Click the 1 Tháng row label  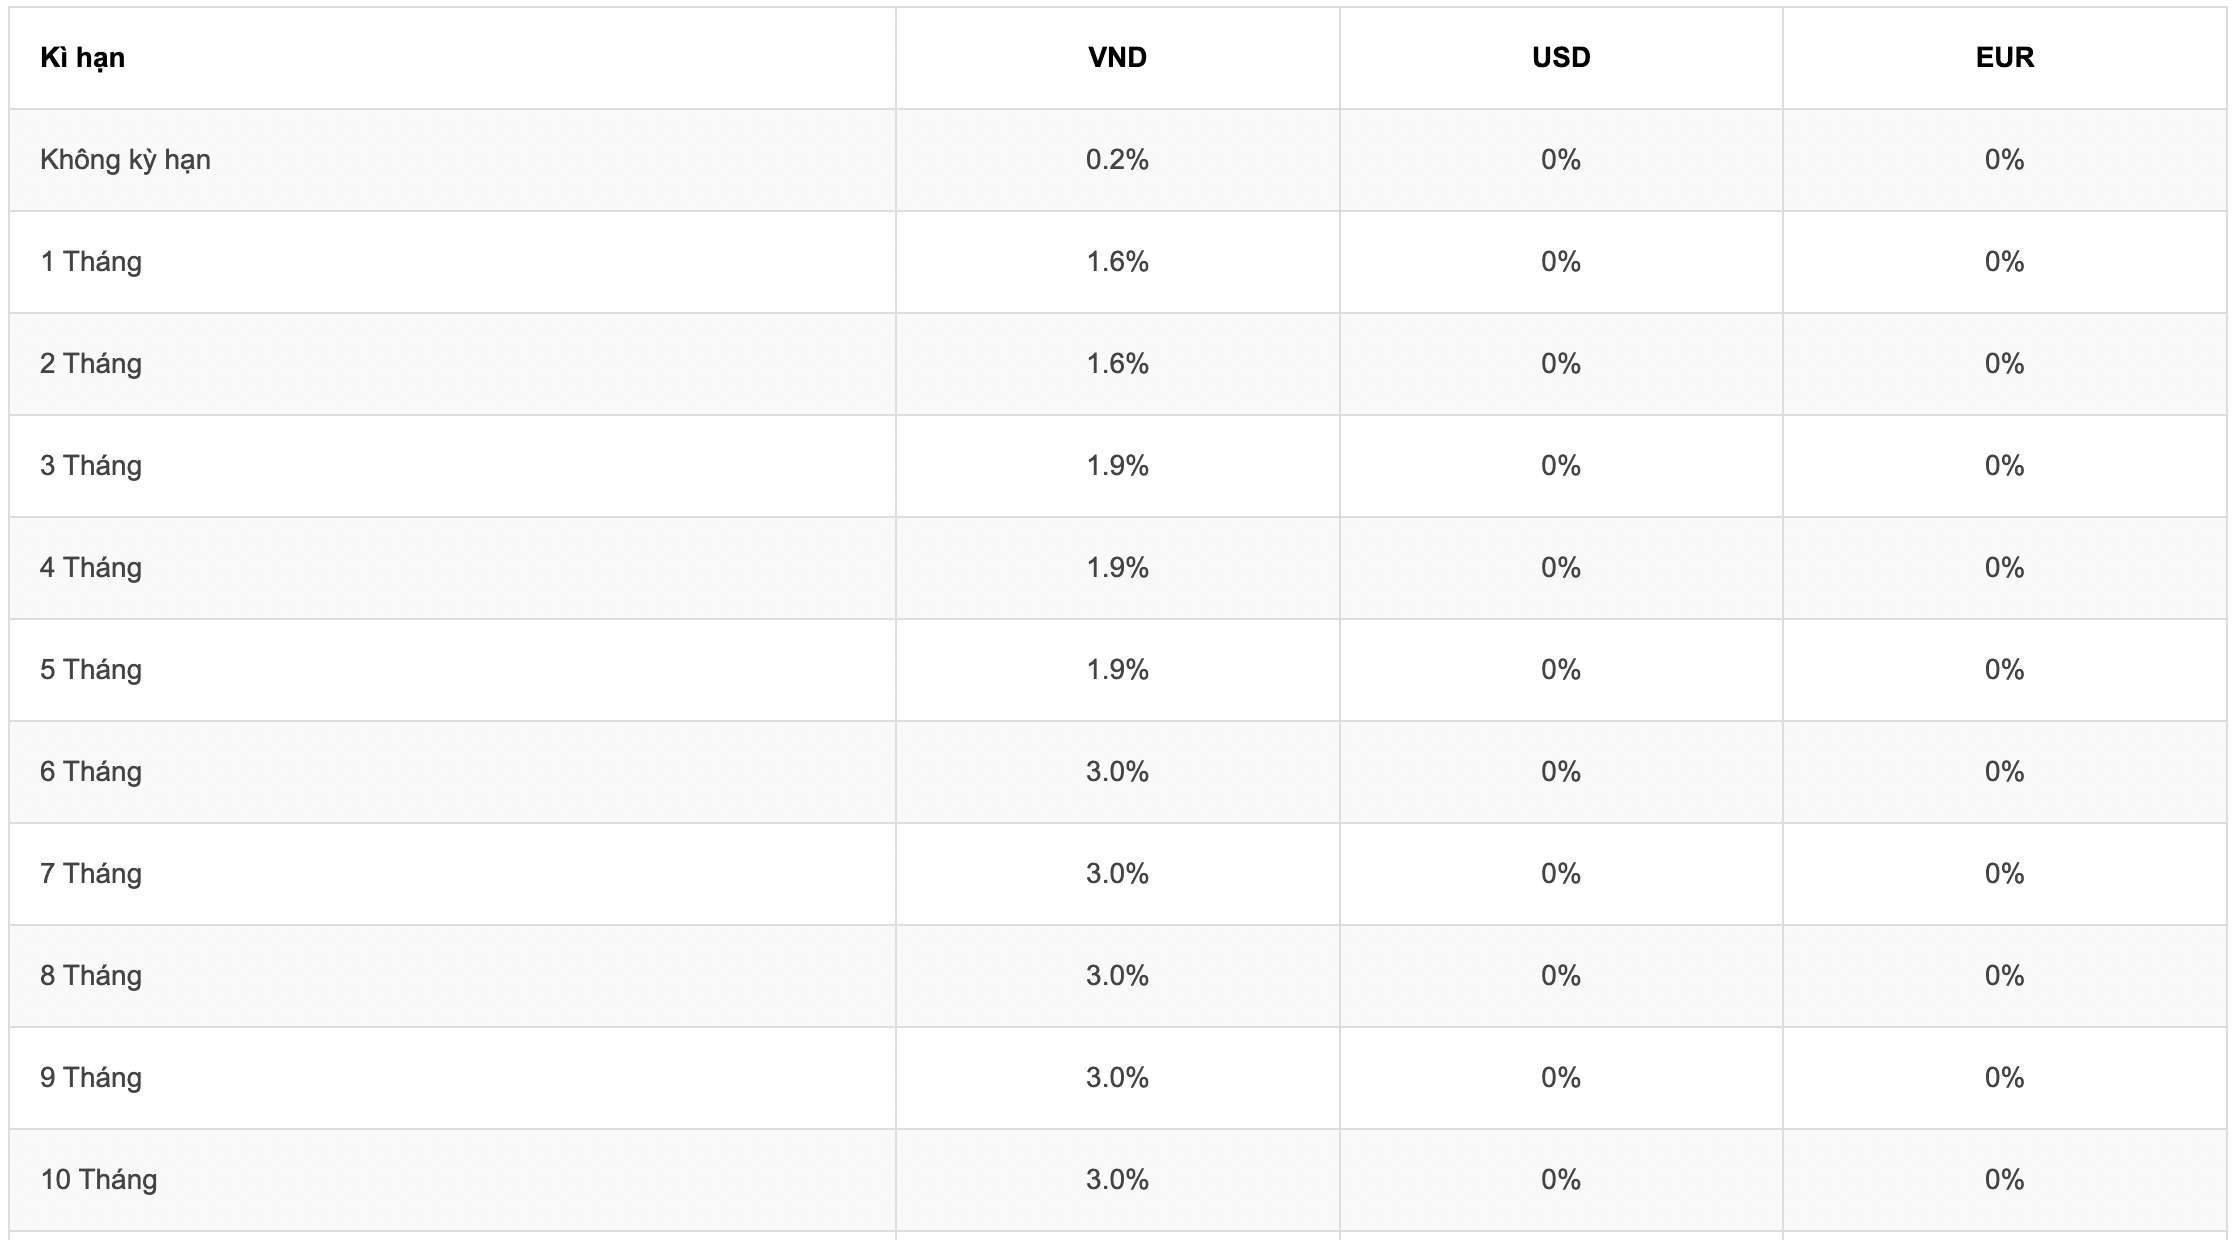[91, 262]
